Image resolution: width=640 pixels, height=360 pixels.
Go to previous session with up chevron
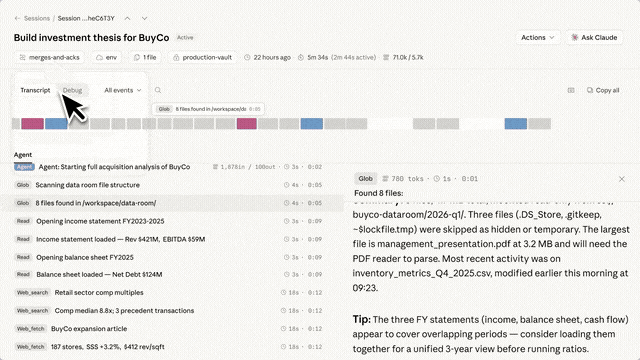[x=127, y=18]
